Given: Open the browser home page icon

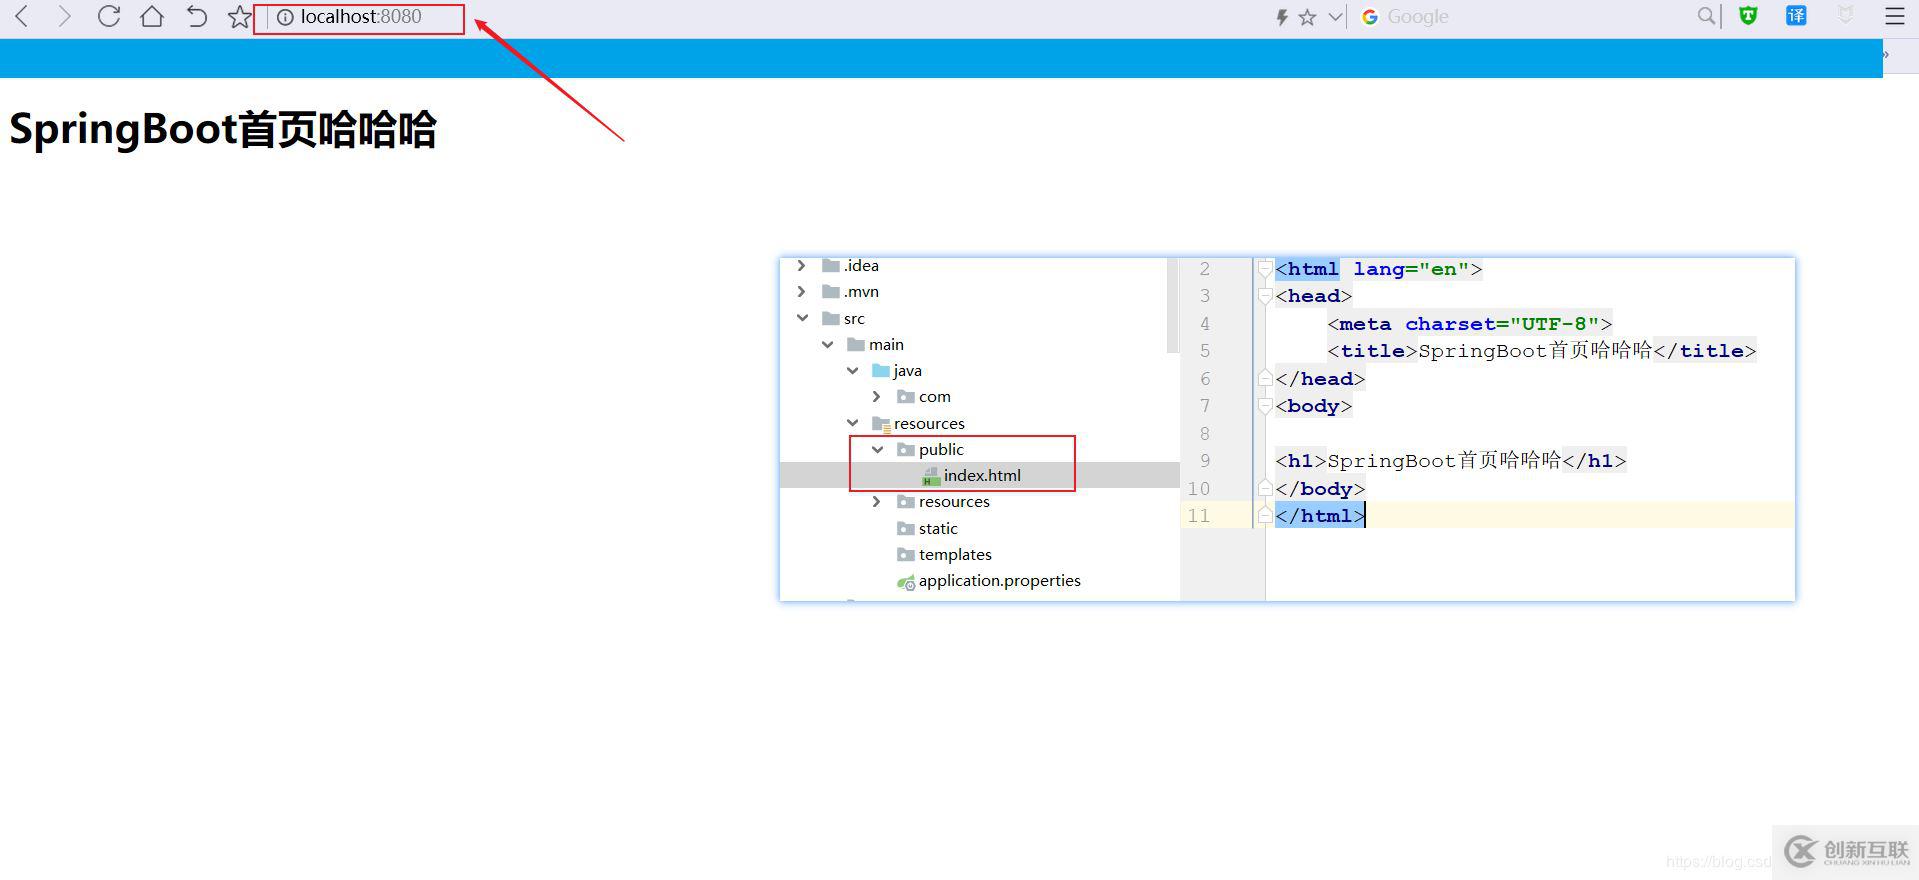Looking at the screenshot, I should [152, 16].
